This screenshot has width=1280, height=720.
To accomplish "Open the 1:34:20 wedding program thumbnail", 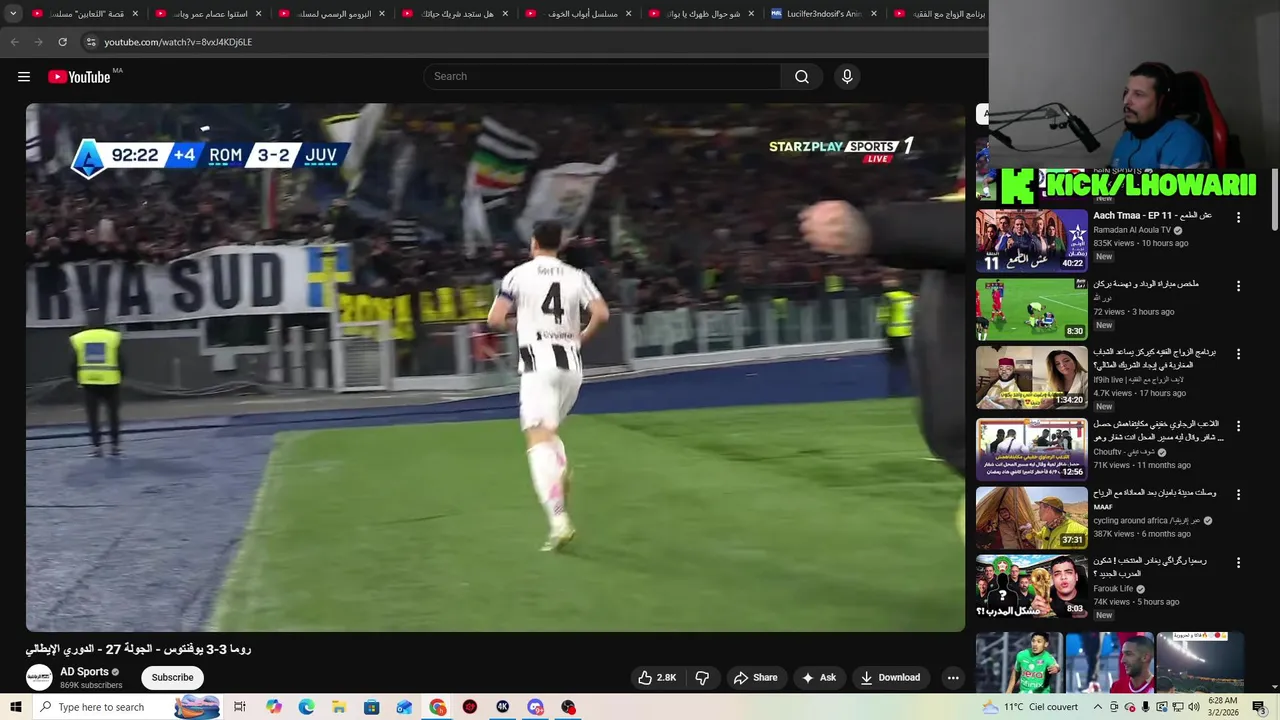I will pos(1031,378).
